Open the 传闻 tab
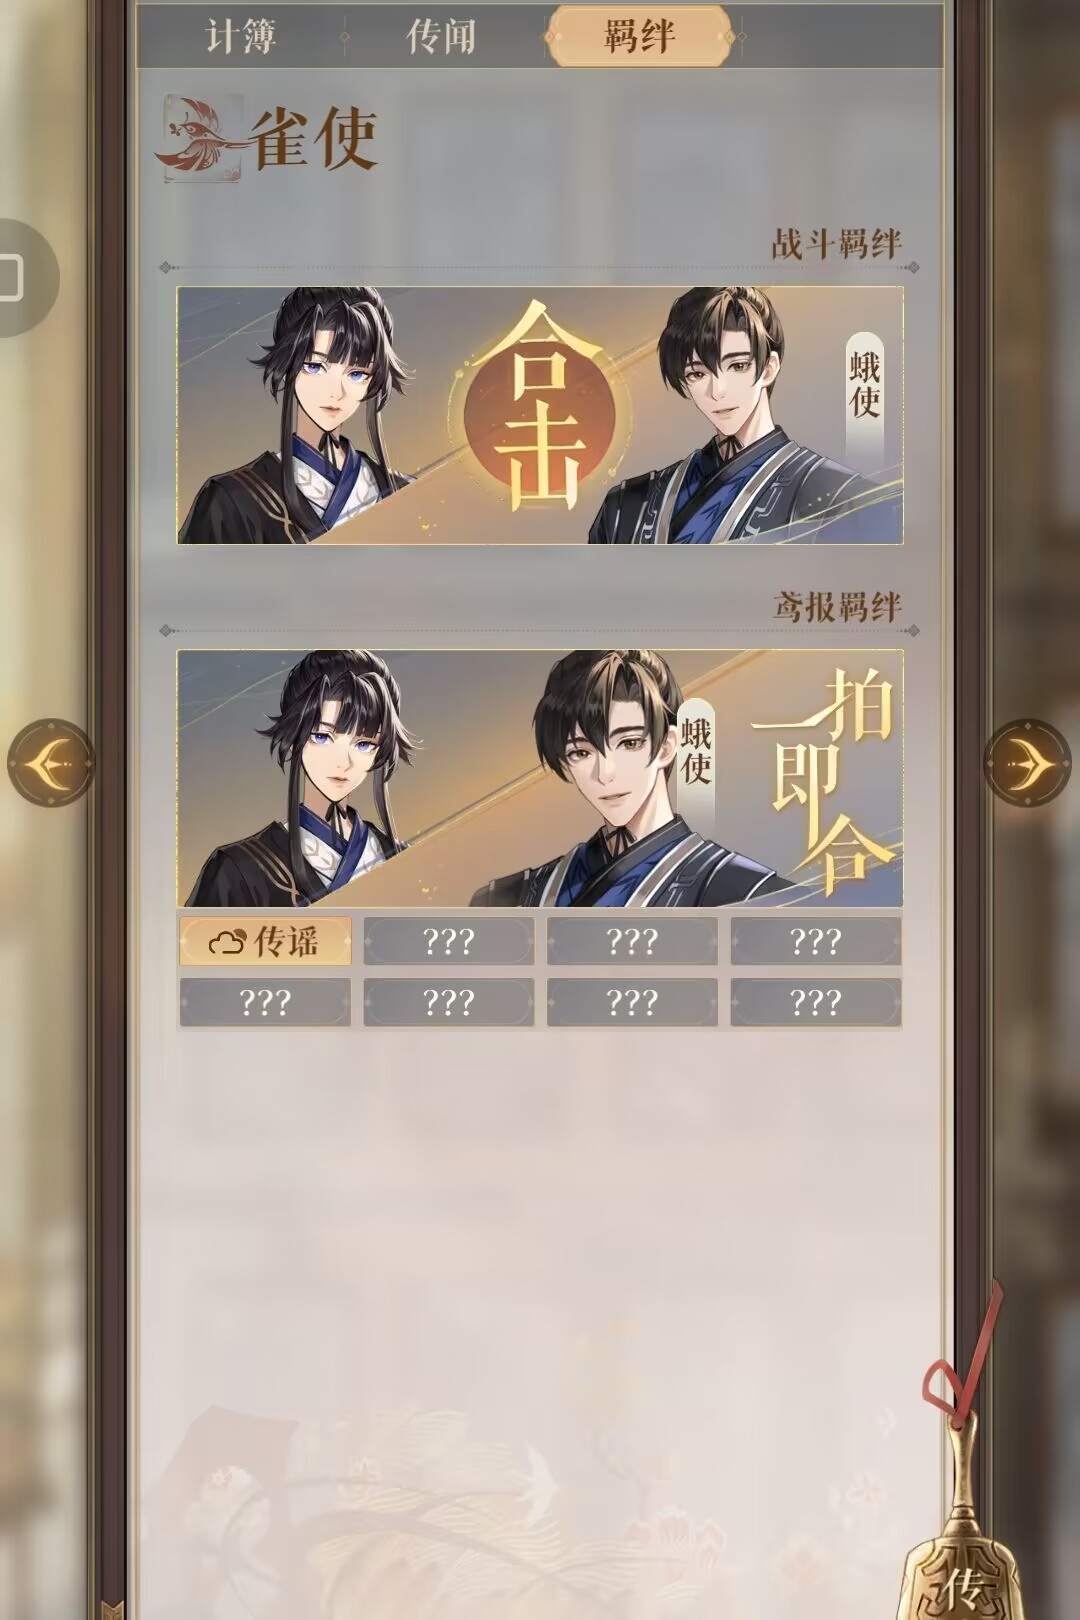 pos(440,37)
